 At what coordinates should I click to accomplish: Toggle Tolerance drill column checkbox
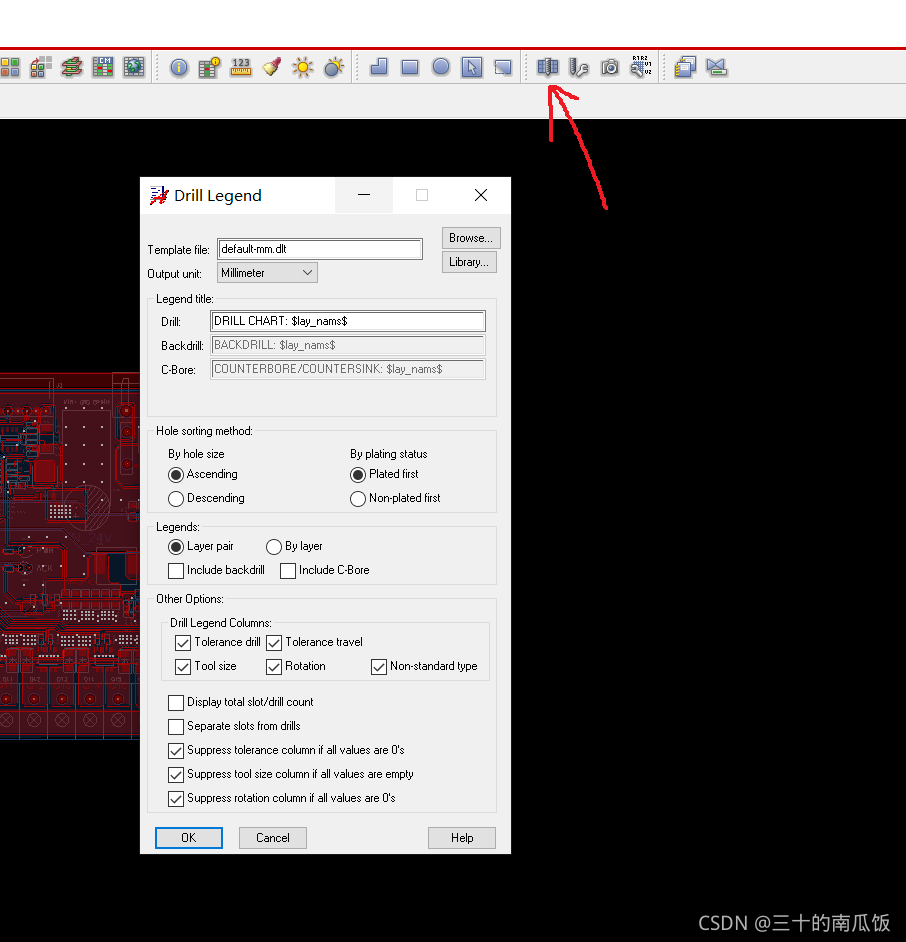[183, 643]
